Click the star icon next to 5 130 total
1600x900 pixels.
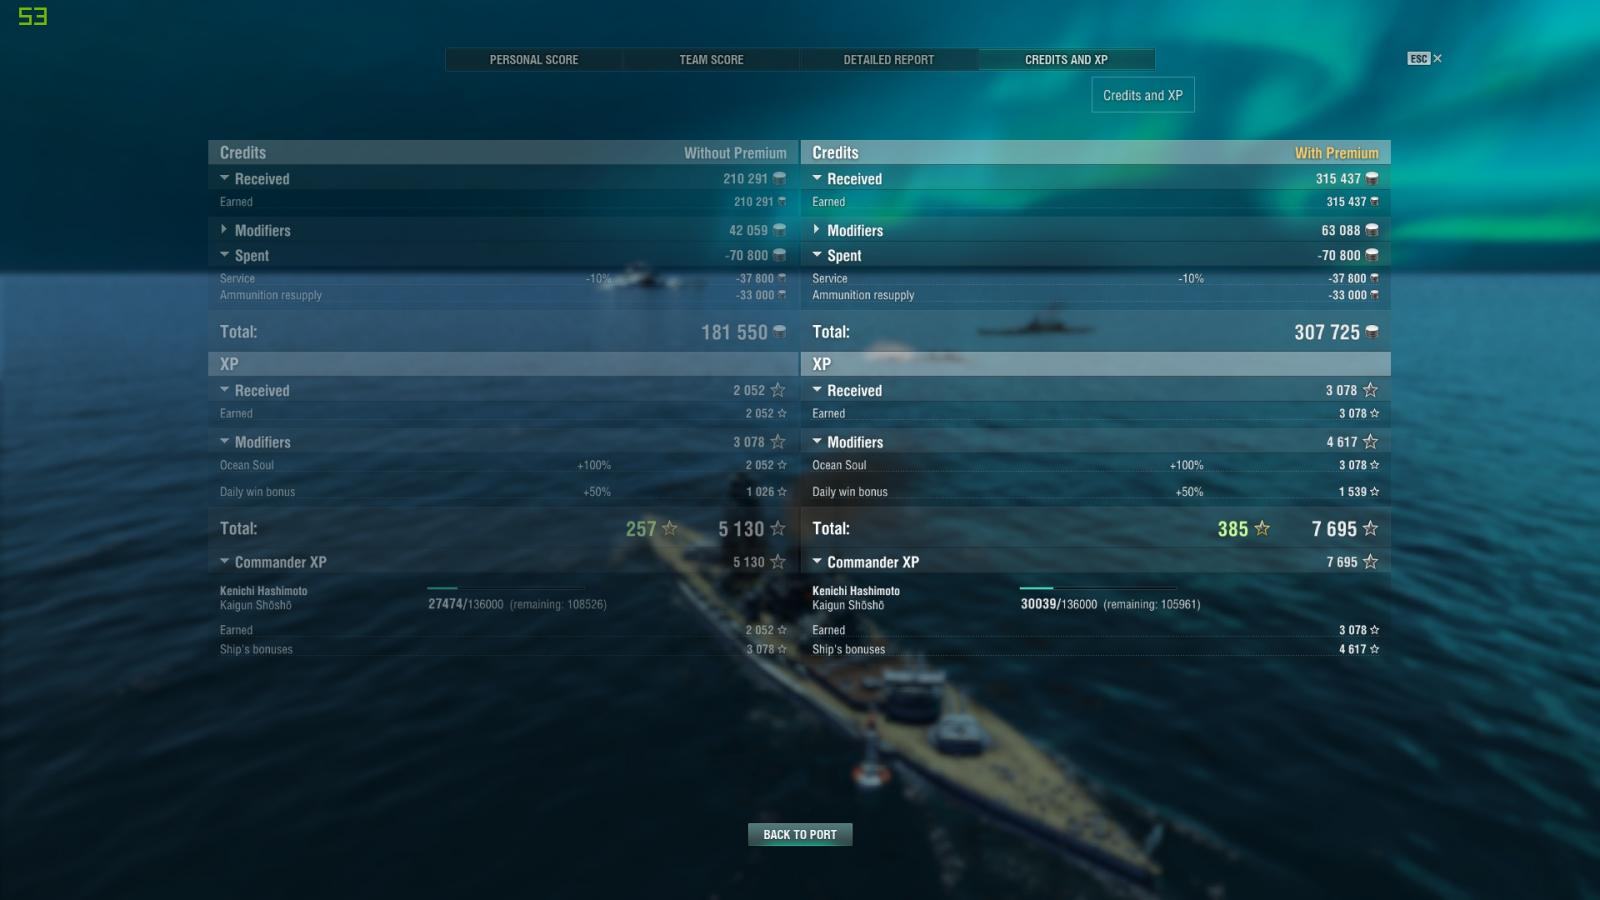[x=778, y=528]
